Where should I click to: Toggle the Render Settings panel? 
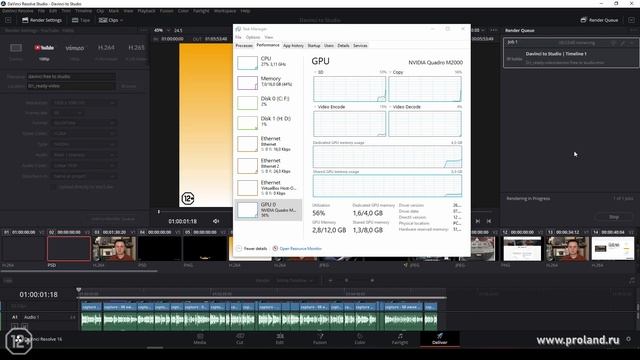tap(42, 20)
